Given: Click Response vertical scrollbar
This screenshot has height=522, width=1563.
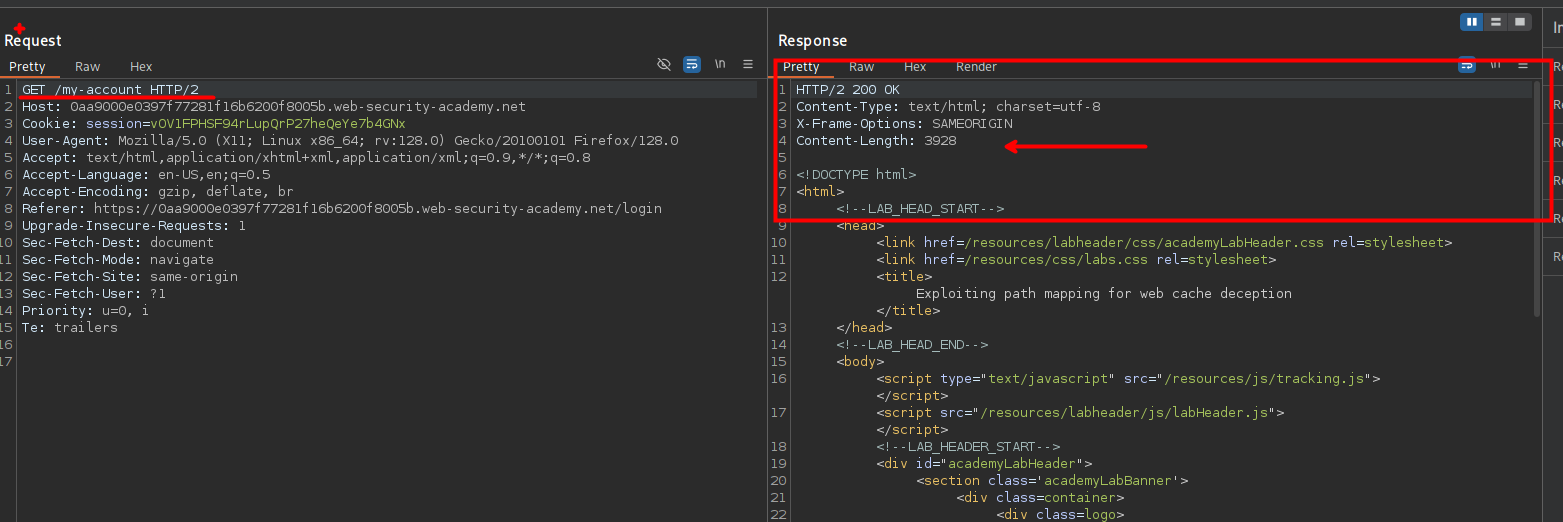Looking at the screenshot, I should pyautogui.click(x=1537, y=200).
